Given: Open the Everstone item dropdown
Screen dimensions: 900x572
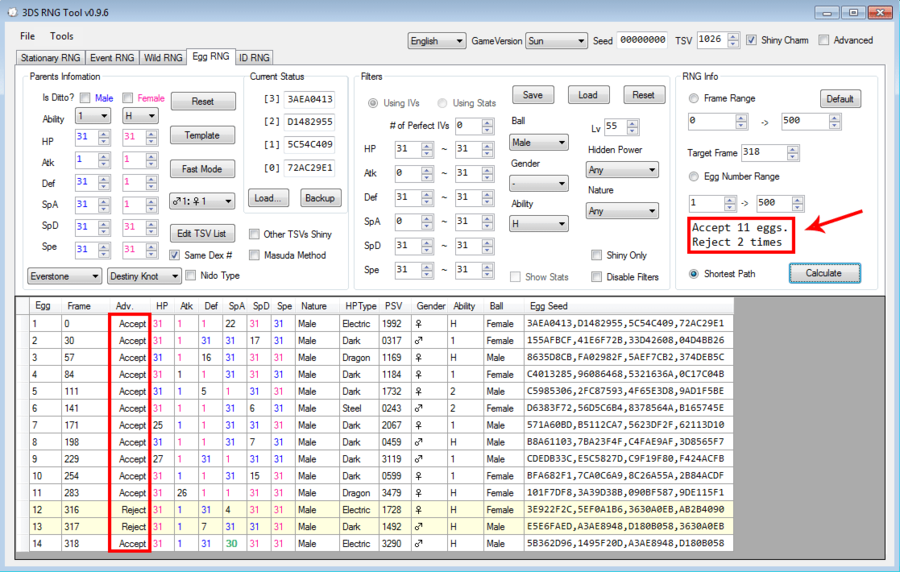Looking at the screenshot, I should [64, 277].
